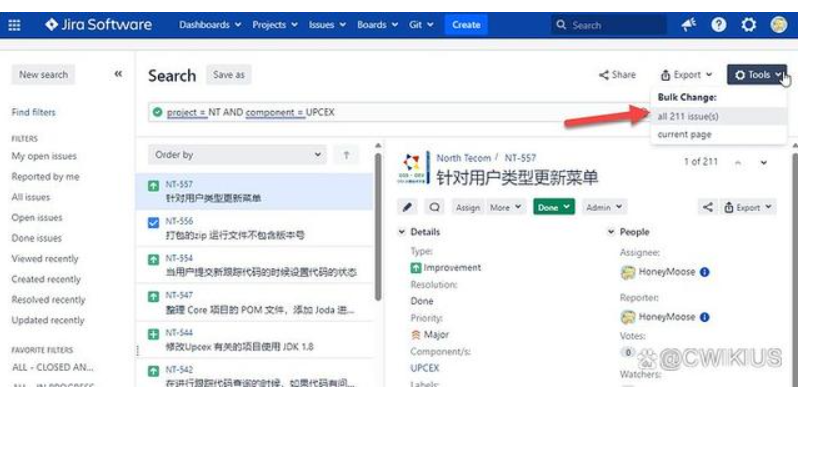Image resolution: width=829 pixels, height=463 pixels.
Task: Open the Boards menu
Action: point(377,25)
